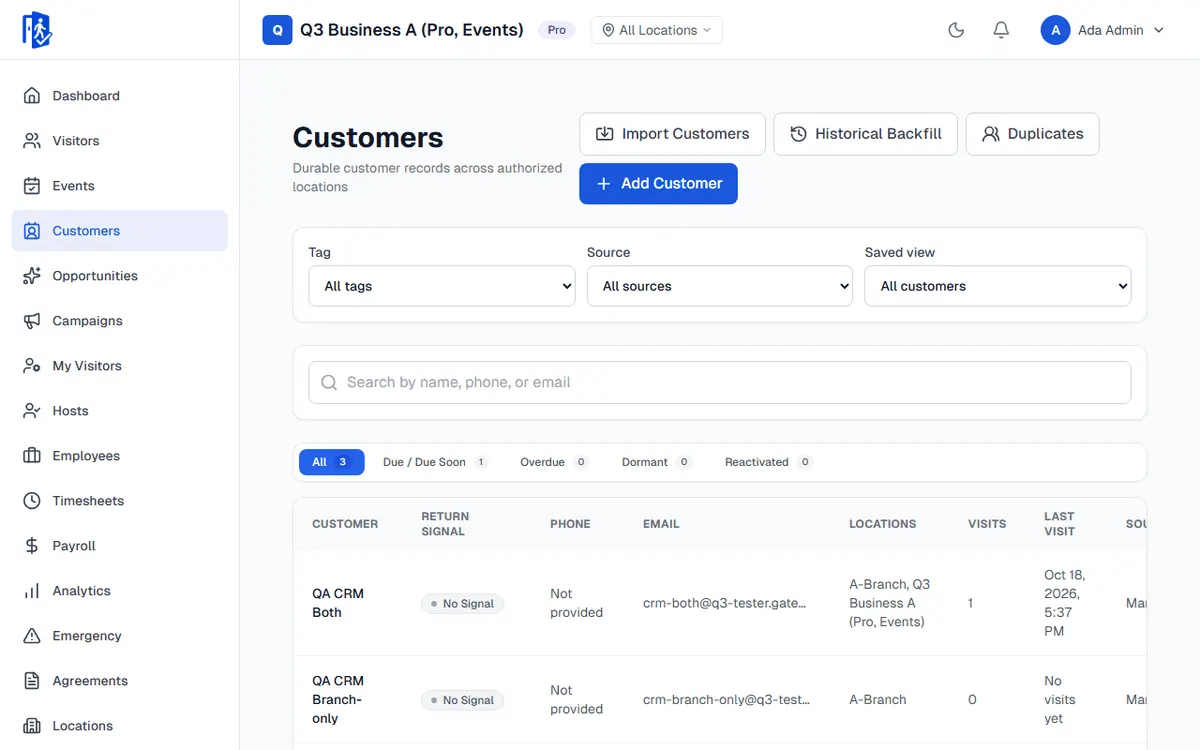Switch to the Dormant tab

[656, 462]
